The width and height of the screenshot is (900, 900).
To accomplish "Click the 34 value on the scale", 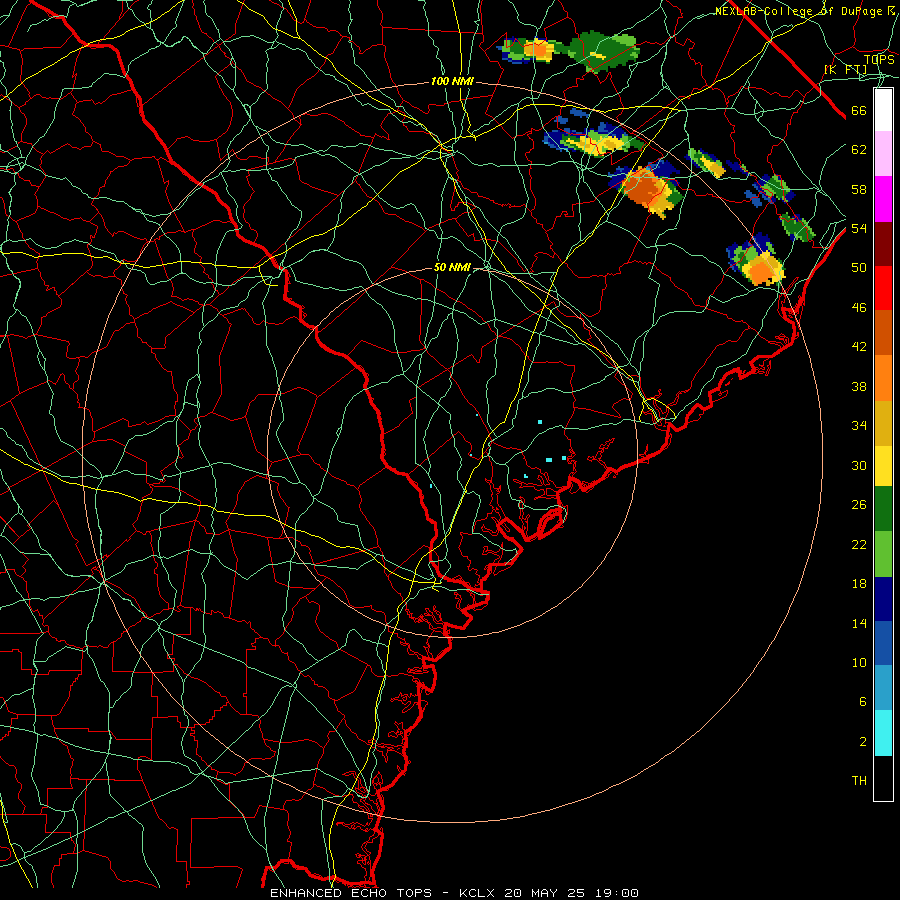I will [x=859, y=426].
